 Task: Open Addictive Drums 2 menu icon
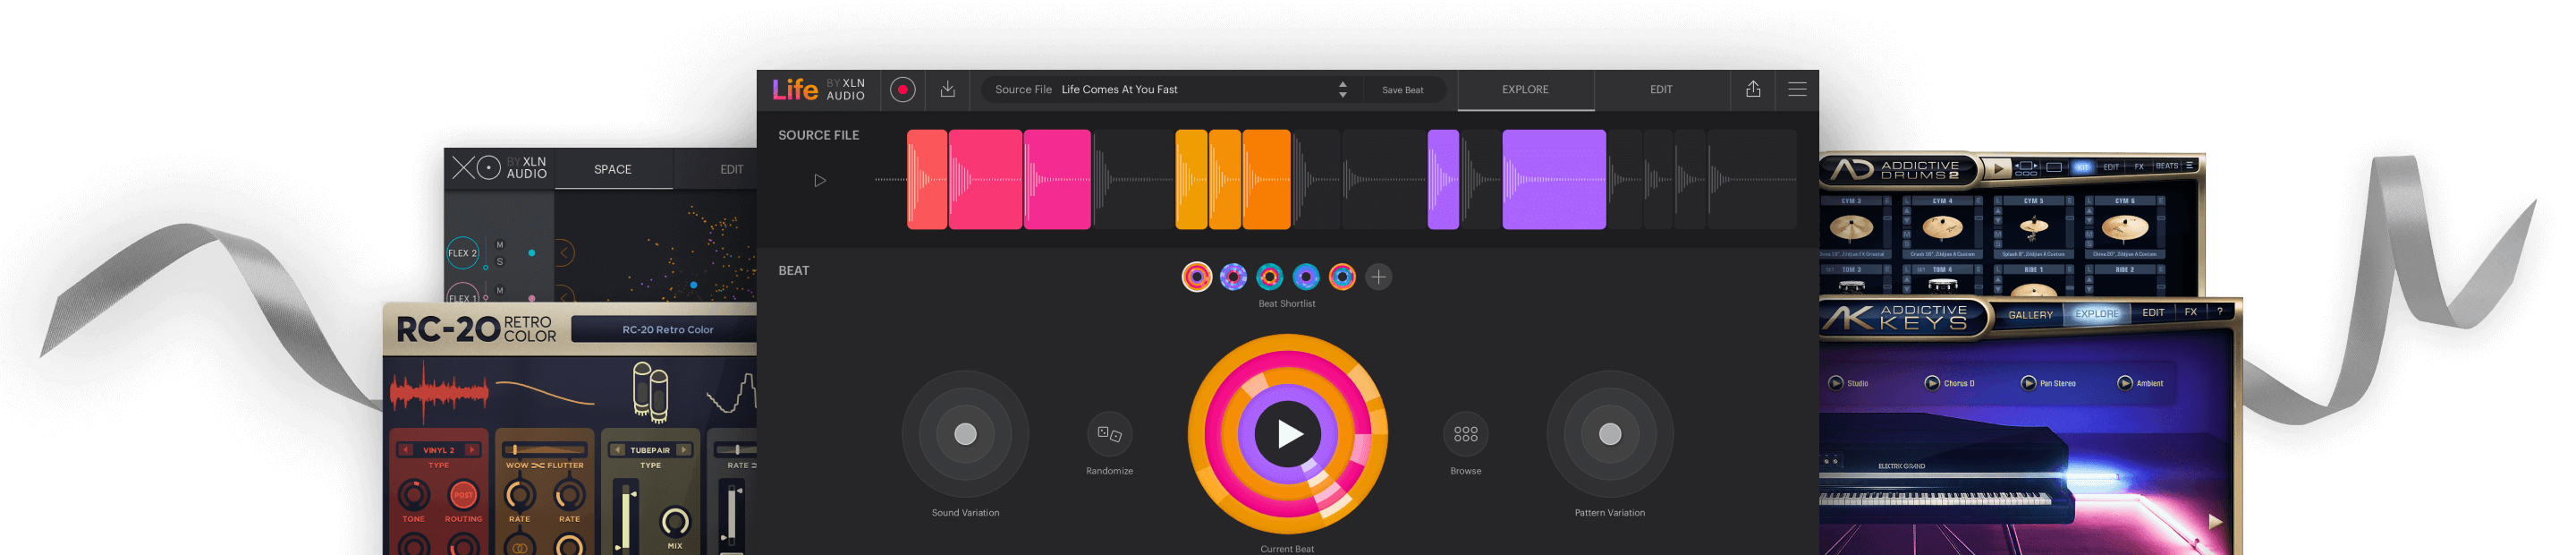2189,166
